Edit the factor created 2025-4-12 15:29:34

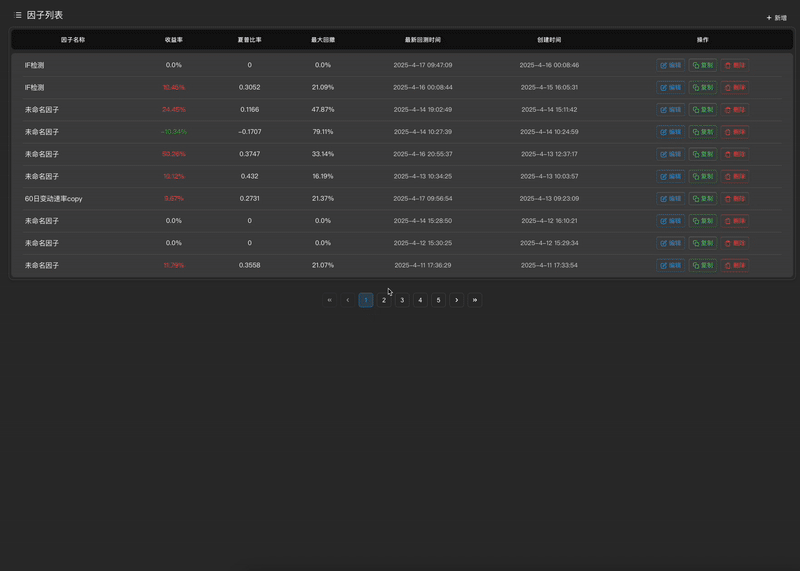[x=670, y=243]
